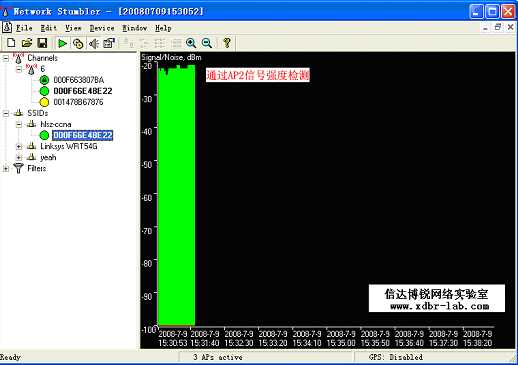
Task: Select 000F66E4BE22 under channel 6
Action: pyautogui.click(x=83, y=91)
